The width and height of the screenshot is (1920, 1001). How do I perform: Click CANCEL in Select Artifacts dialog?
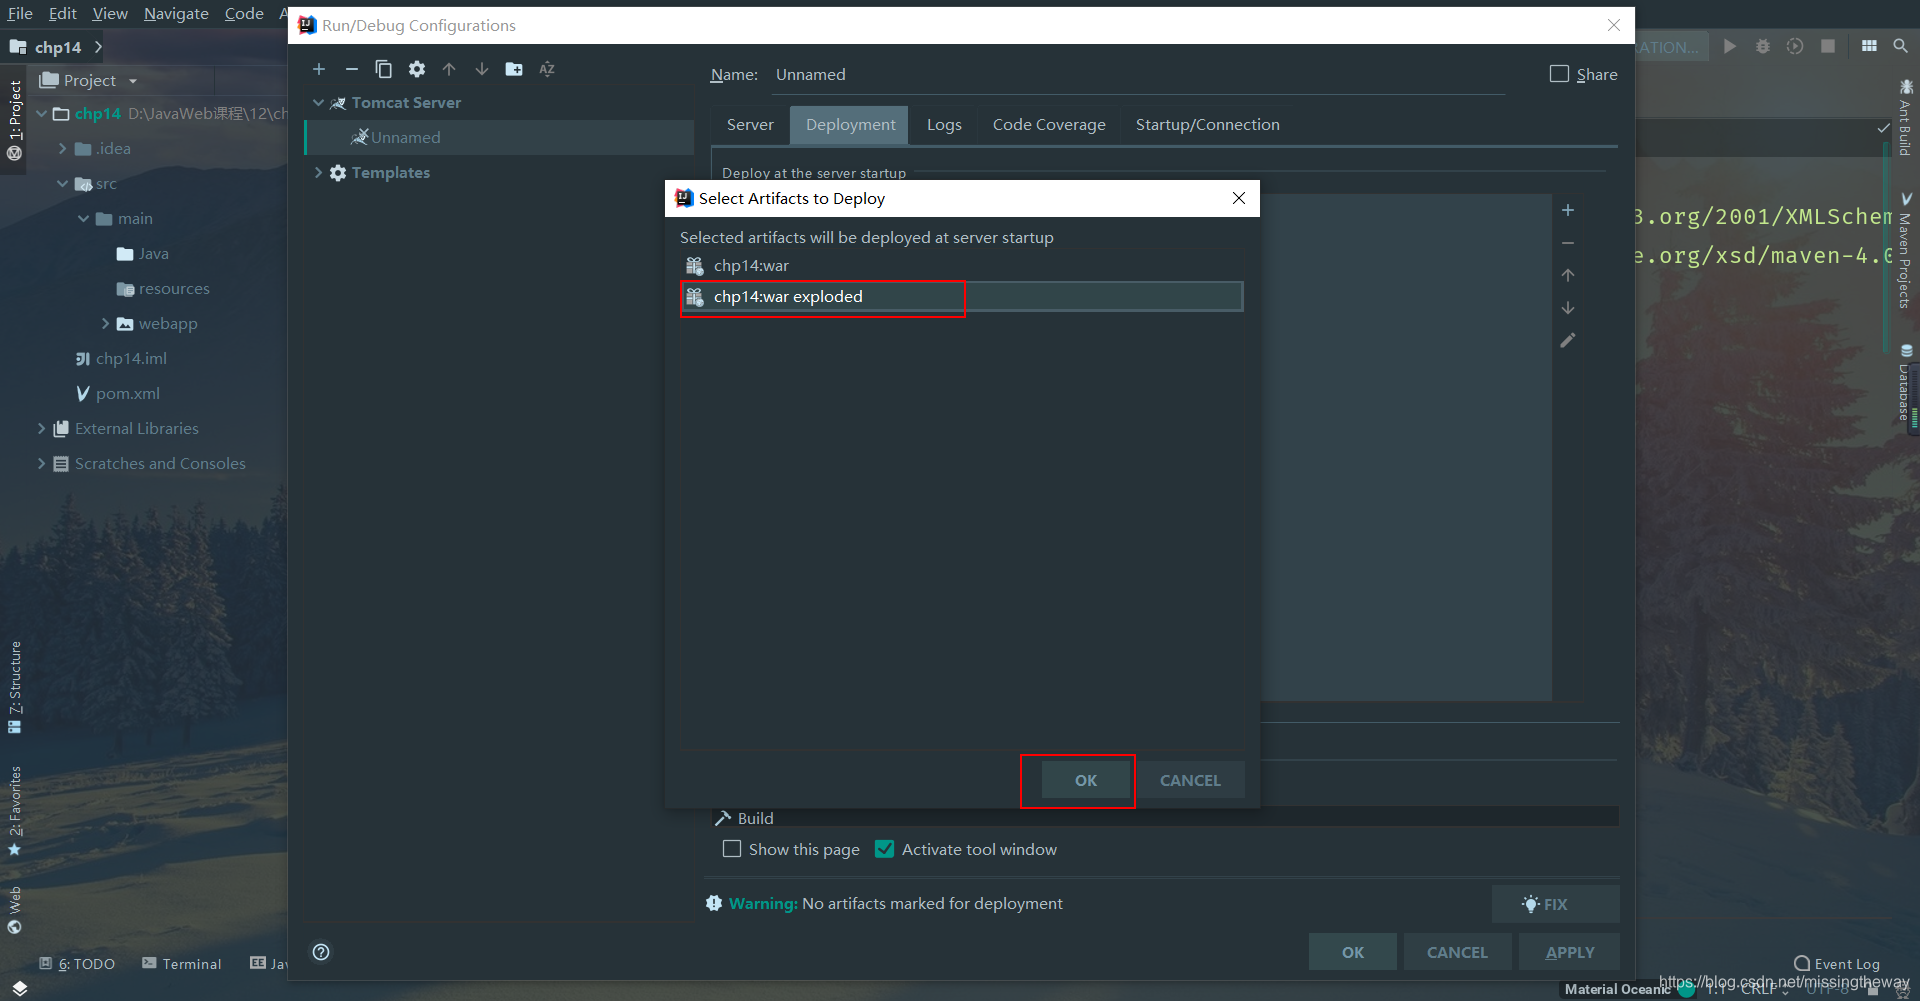click(1190, 780)
